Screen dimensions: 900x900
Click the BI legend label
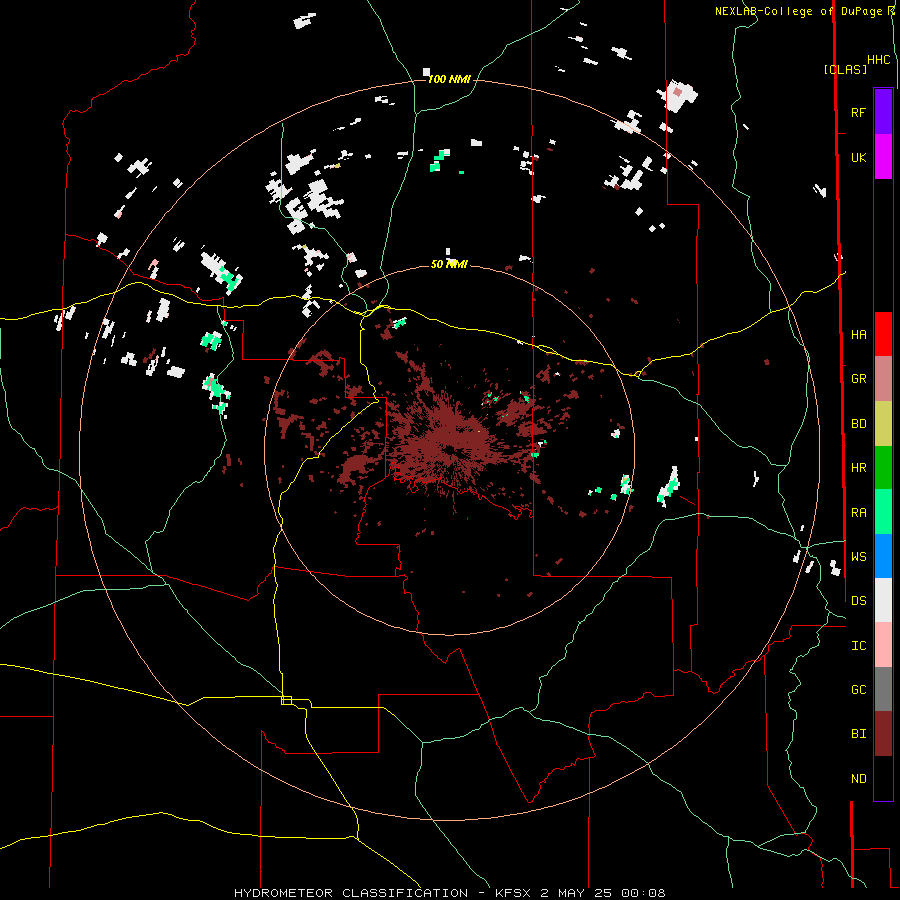point(858,734)
